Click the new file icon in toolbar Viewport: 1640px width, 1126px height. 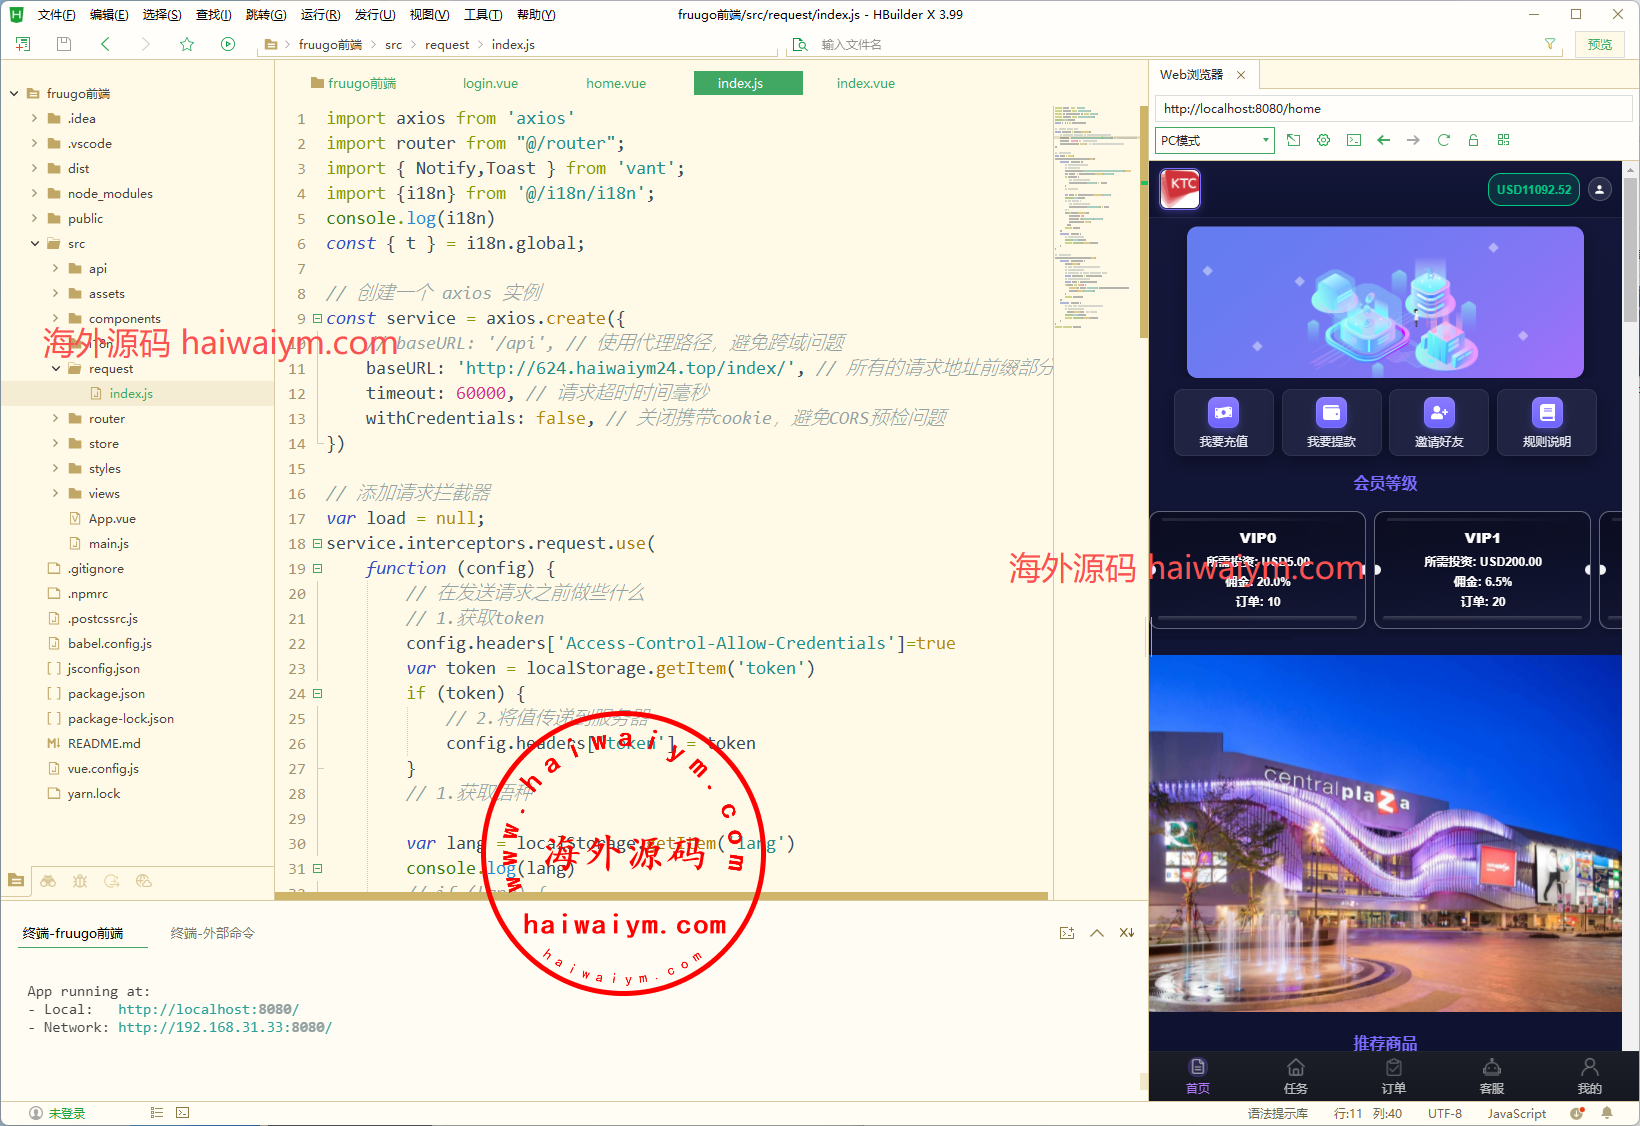(23, 44)
